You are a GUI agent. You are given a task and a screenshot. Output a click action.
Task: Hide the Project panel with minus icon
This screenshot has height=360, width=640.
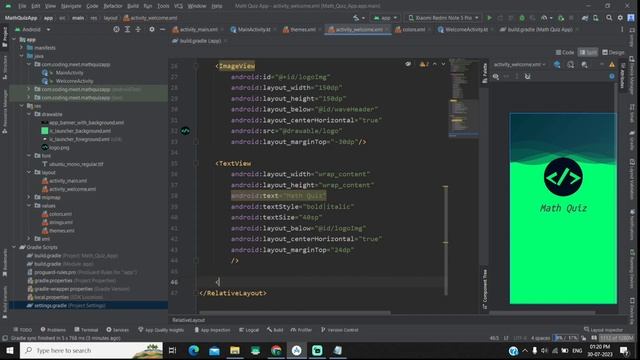coord(162,29)
